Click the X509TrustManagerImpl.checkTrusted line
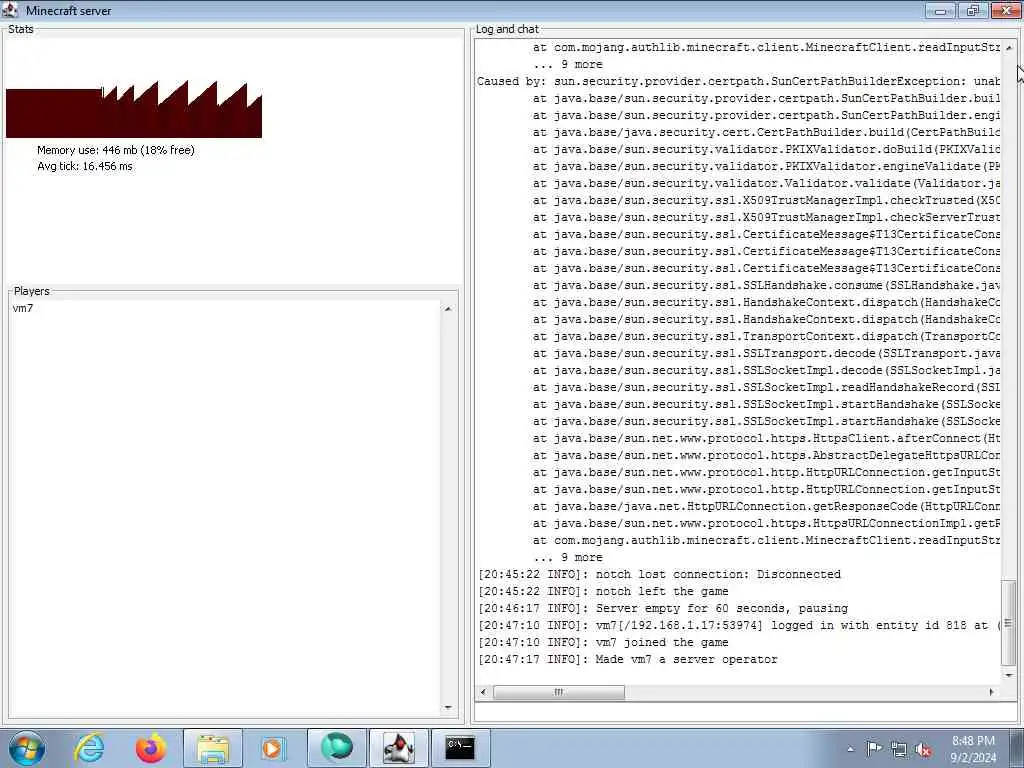 coord(766,200)
